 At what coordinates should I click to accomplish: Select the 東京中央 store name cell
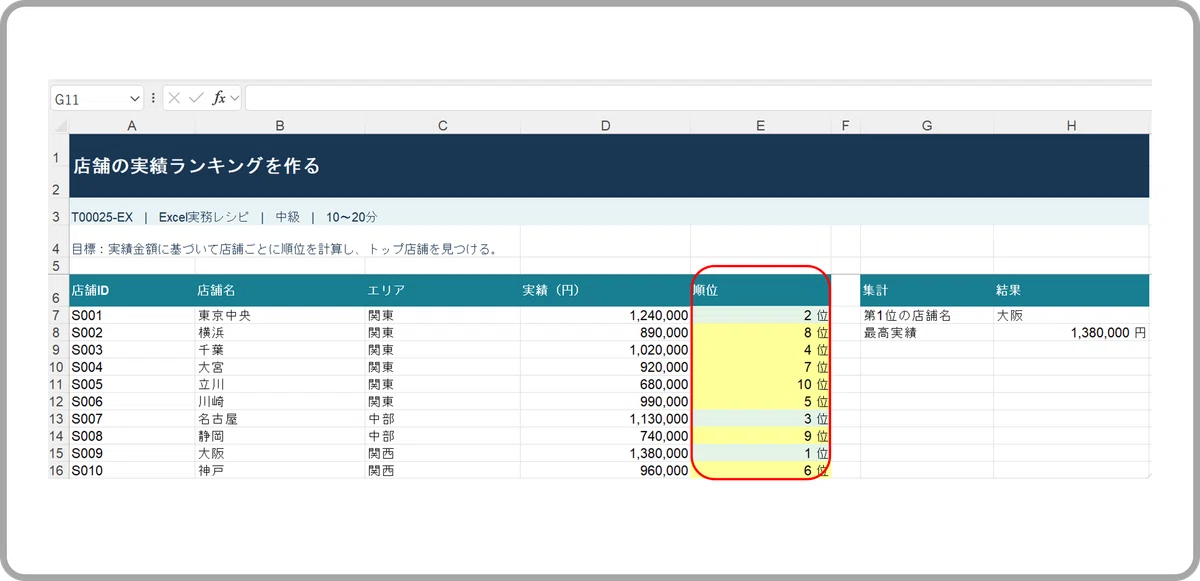click(280, 315)
